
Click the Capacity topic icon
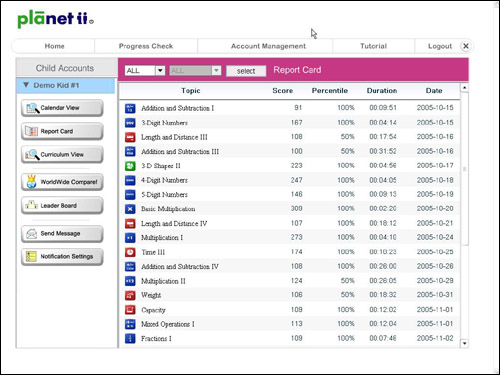pos(130,310)
